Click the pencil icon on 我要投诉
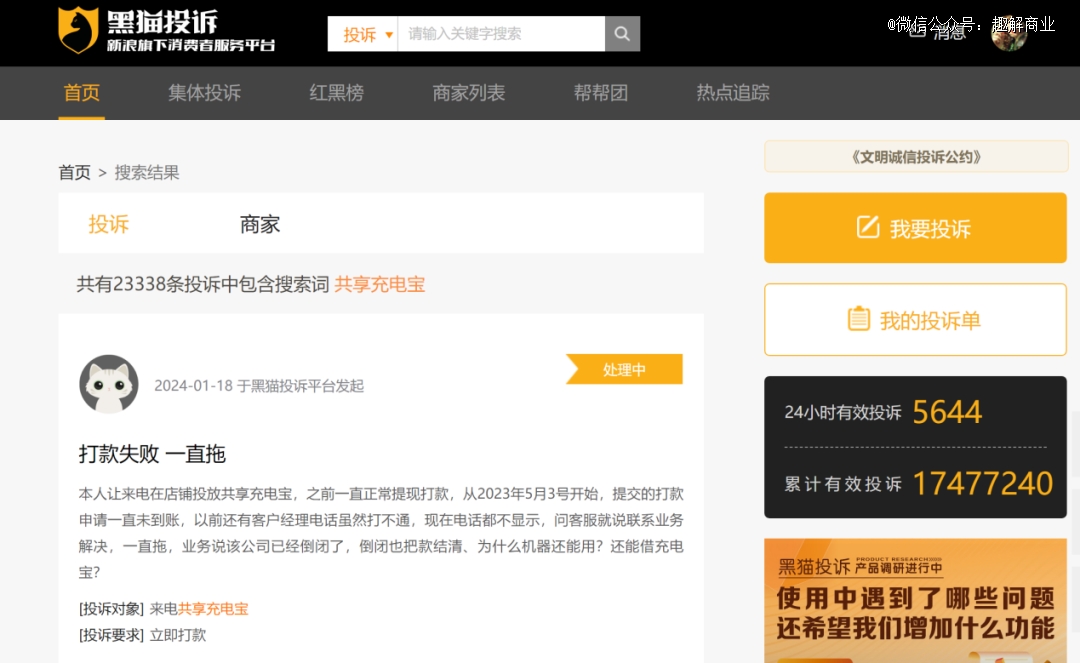Screen dimensions: 1080x663 point(868,227)
